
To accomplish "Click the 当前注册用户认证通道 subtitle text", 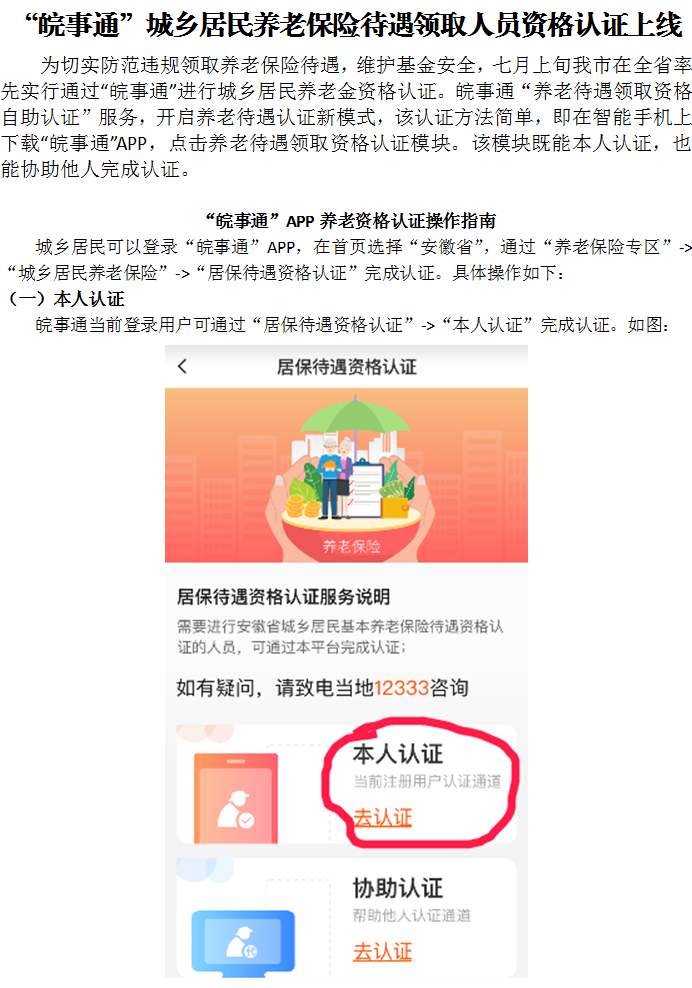I will 427,781.
